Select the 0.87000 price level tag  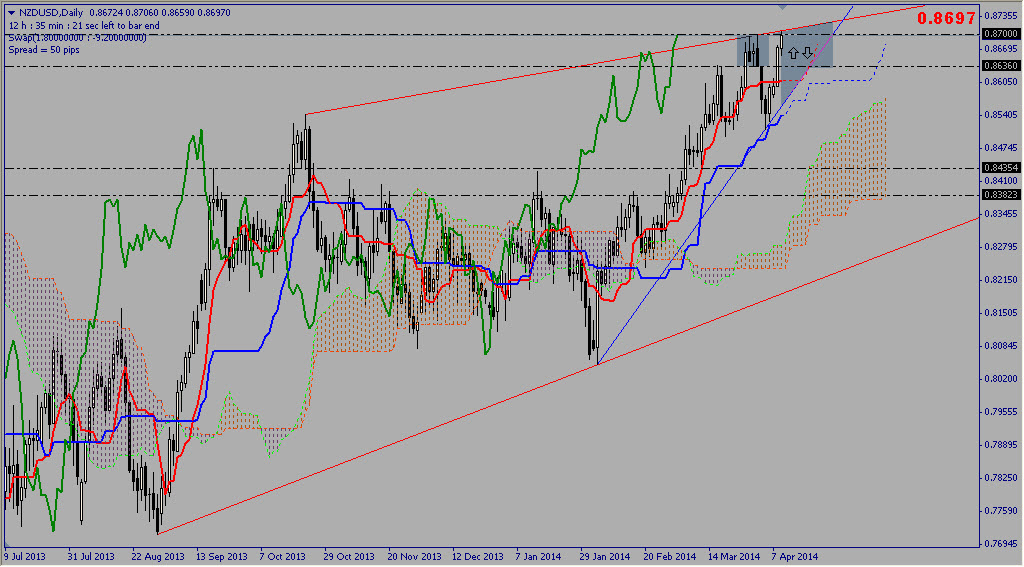(x=1000, y=33)
